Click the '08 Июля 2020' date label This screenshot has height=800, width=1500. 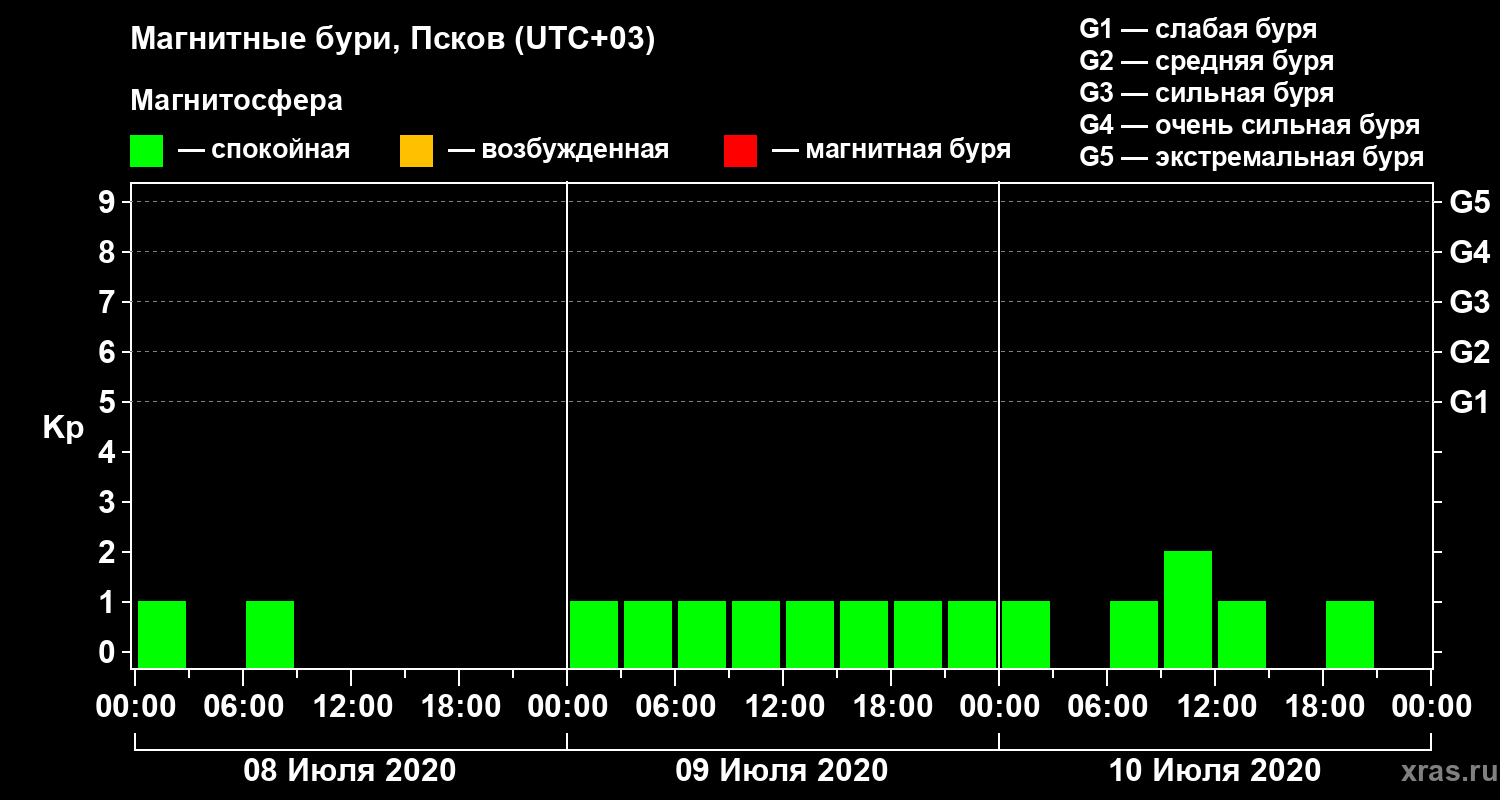pos(350,771)
